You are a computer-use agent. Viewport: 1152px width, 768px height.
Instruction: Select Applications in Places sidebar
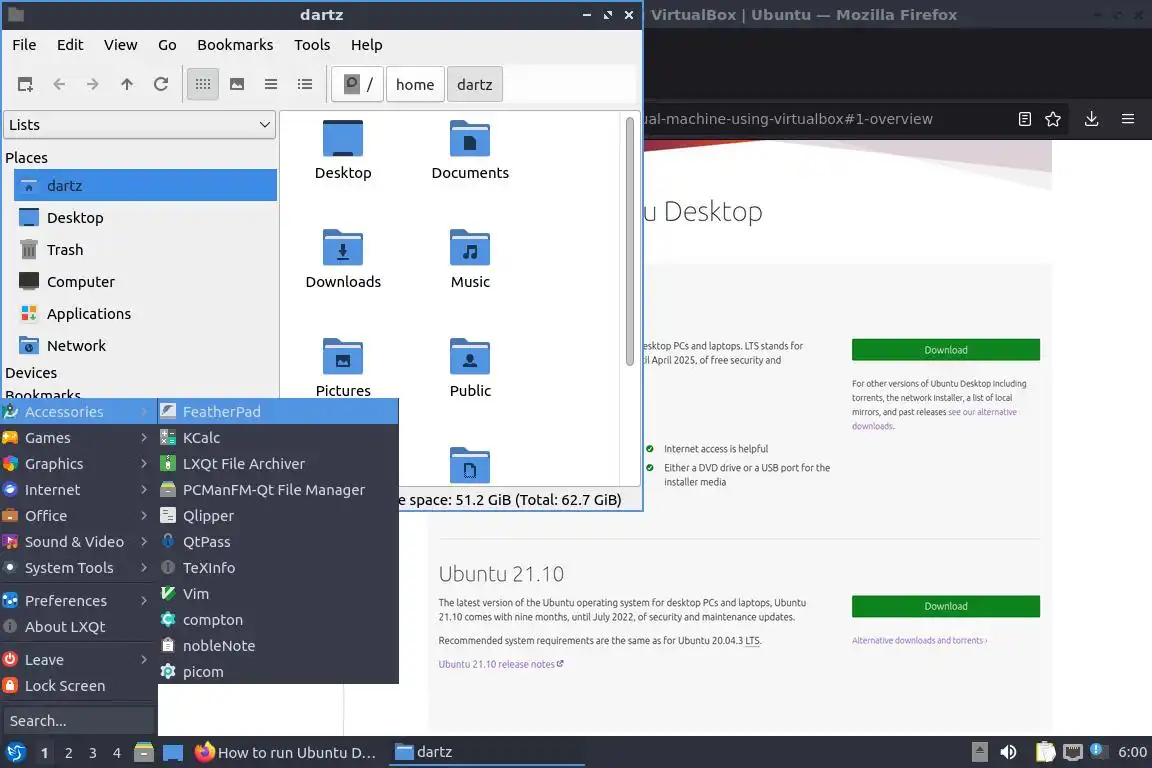[145, 314]
